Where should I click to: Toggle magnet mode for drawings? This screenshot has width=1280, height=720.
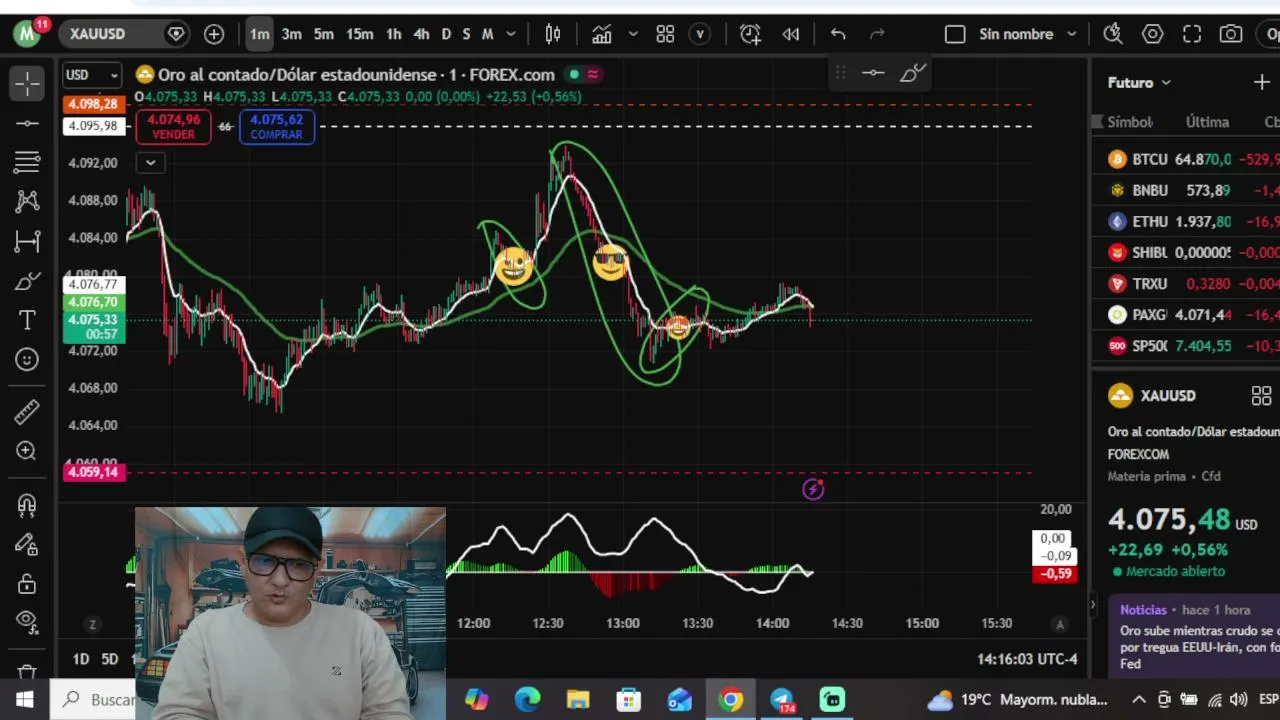[x=27, y=505]
